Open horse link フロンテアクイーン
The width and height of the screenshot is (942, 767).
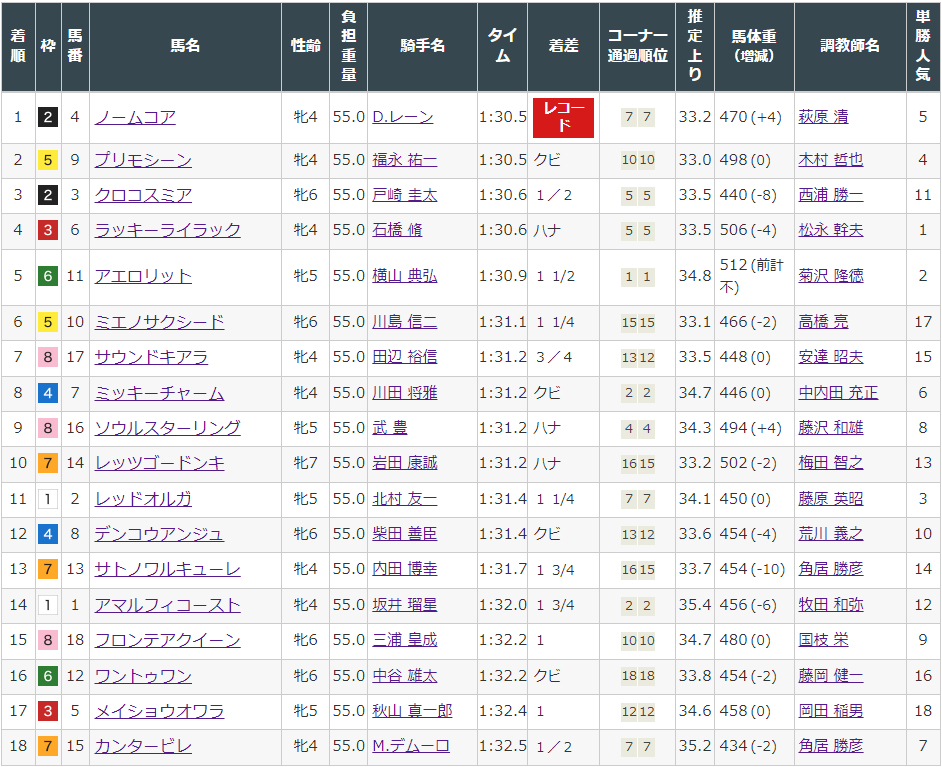coord(168,640)
